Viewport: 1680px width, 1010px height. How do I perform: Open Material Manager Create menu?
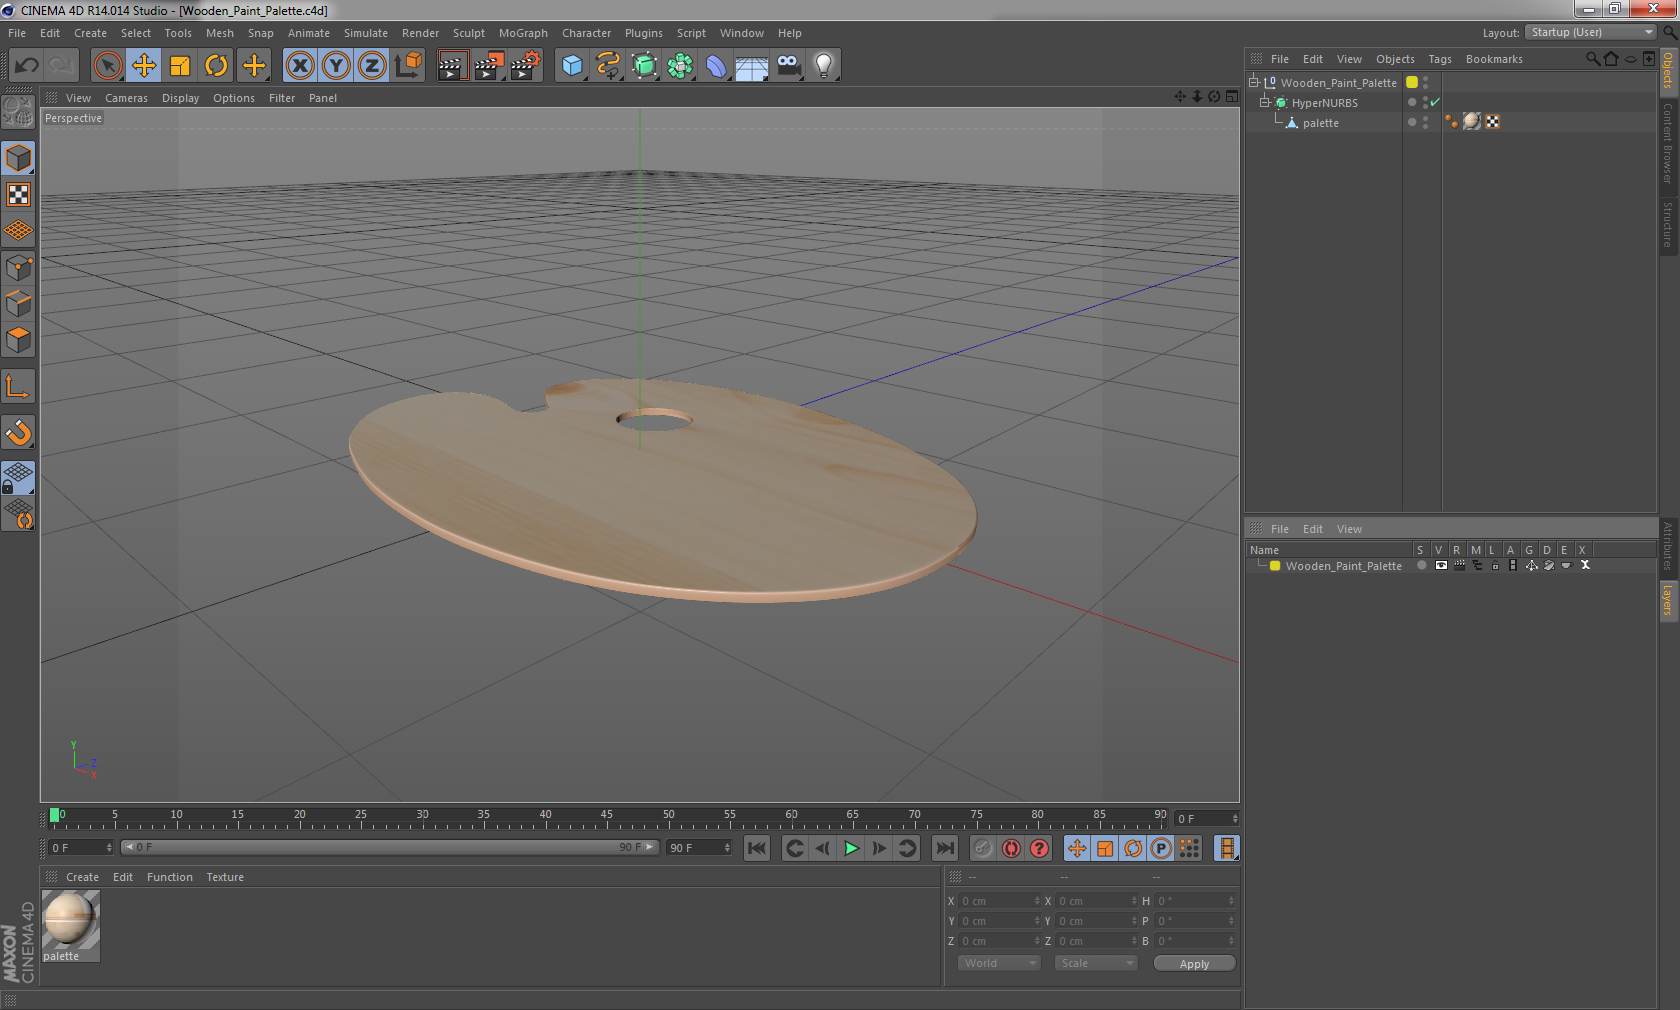(82, 877)
